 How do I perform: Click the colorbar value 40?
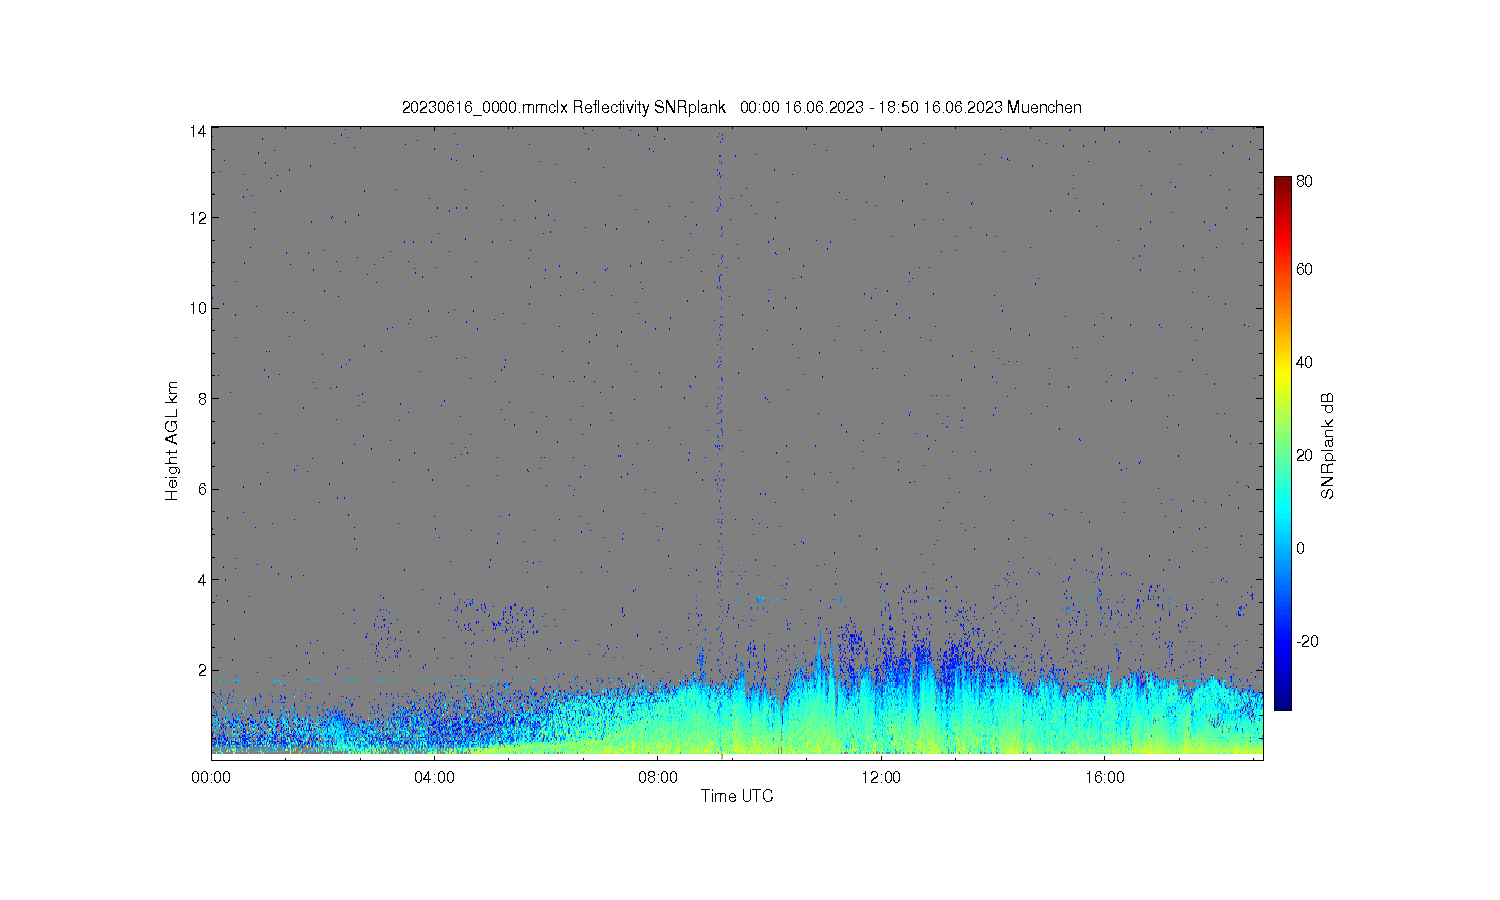pyautogui.click(x=1304, y=362)
